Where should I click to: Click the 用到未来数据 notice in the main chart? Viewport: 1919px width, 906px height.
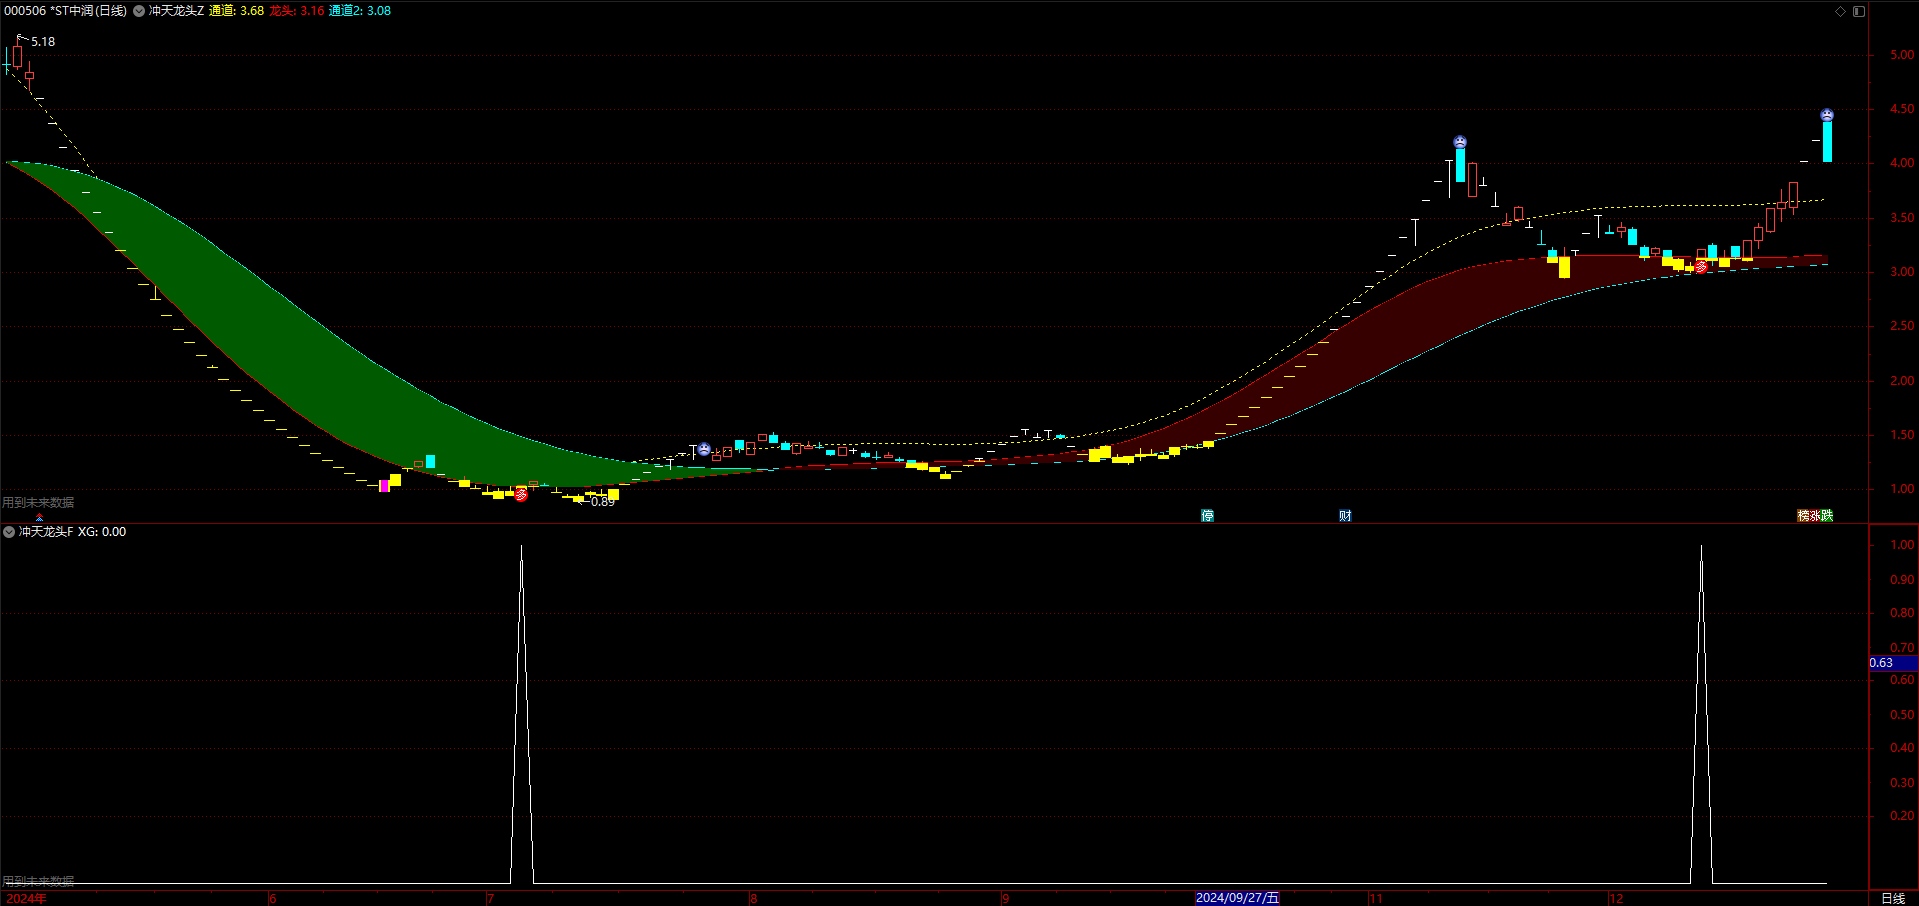(38, 503)
